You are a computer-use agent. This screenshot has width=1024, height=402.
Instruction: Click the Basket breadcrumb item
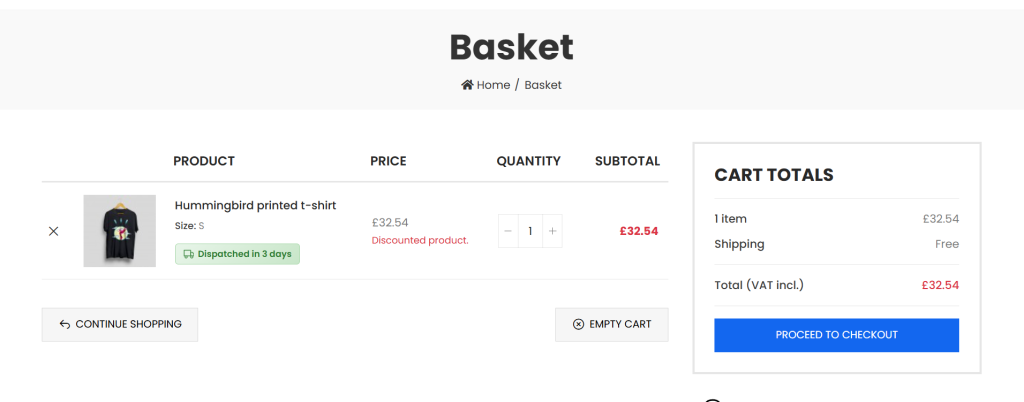[x=543, y=85]
